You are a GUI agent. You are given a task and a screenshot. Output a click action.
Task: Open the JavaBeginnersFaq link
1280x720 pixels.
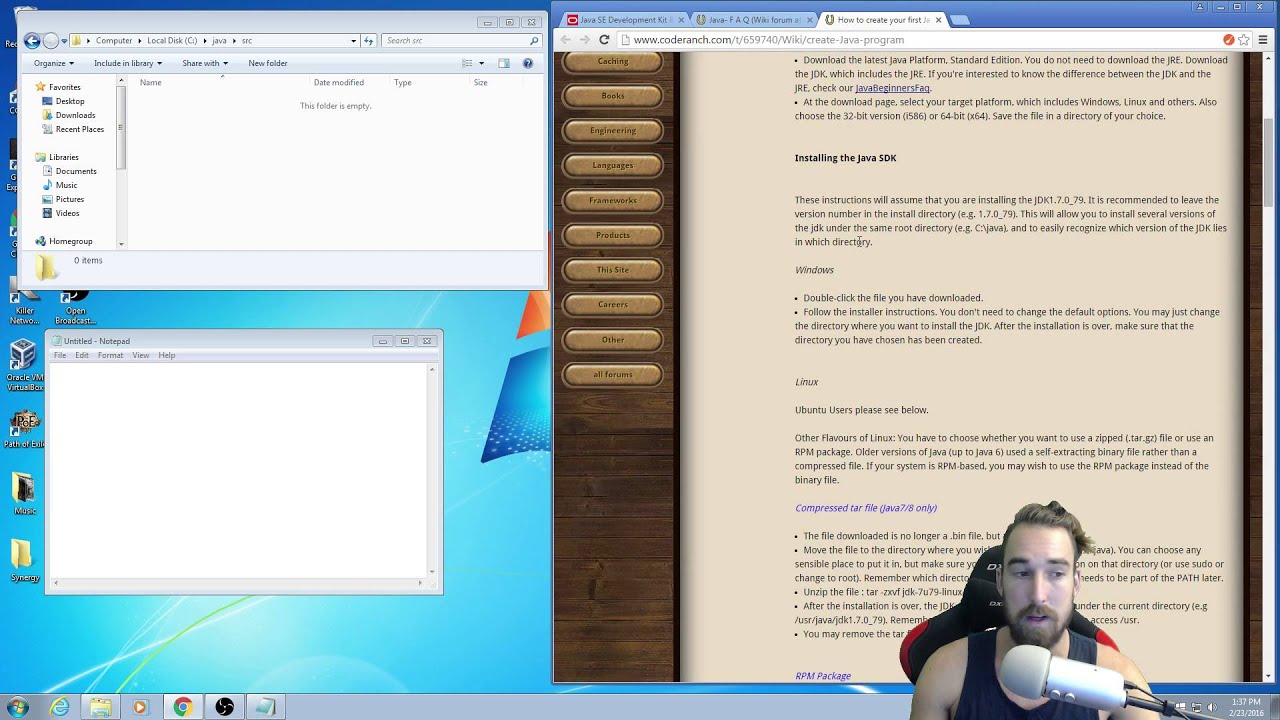click(x=892, y=88)
